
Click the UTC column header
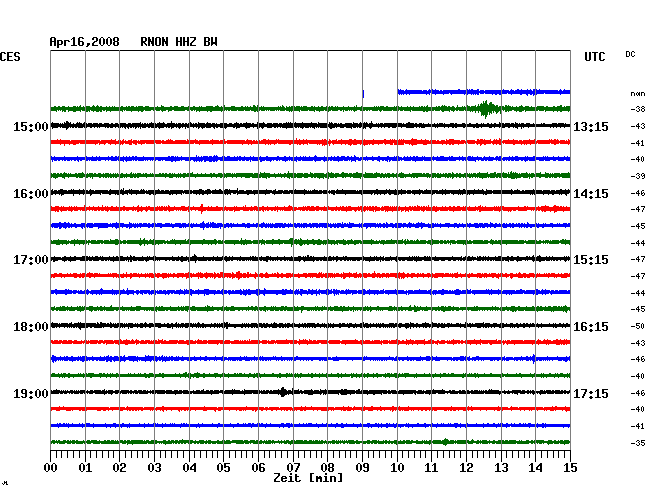(x=594, y=57)
